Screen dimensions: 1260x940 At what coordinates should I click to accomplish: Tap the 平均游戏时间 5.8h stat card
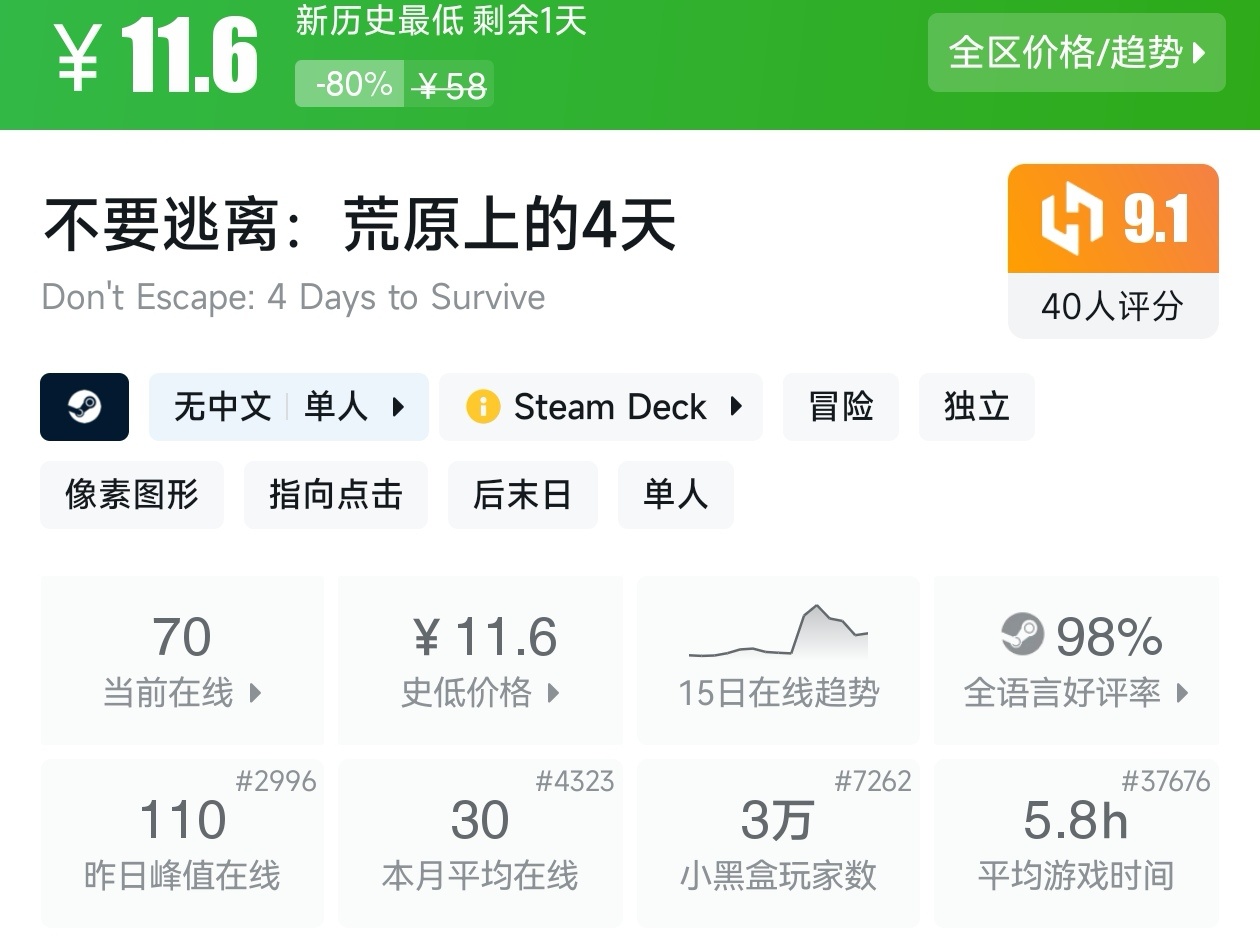(x=1076, y=843)
